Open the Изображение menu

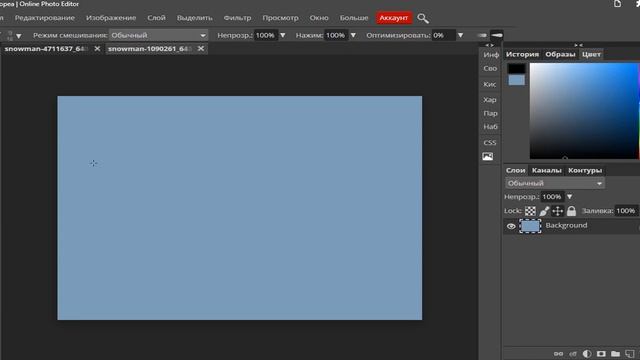[x=111, y=18]
